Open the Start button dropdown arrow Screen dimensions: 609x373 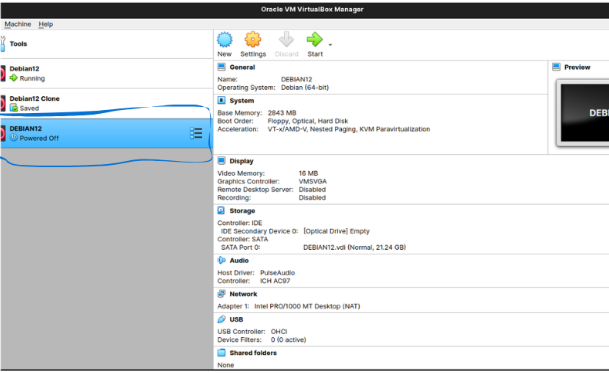[x=330, y=45]
